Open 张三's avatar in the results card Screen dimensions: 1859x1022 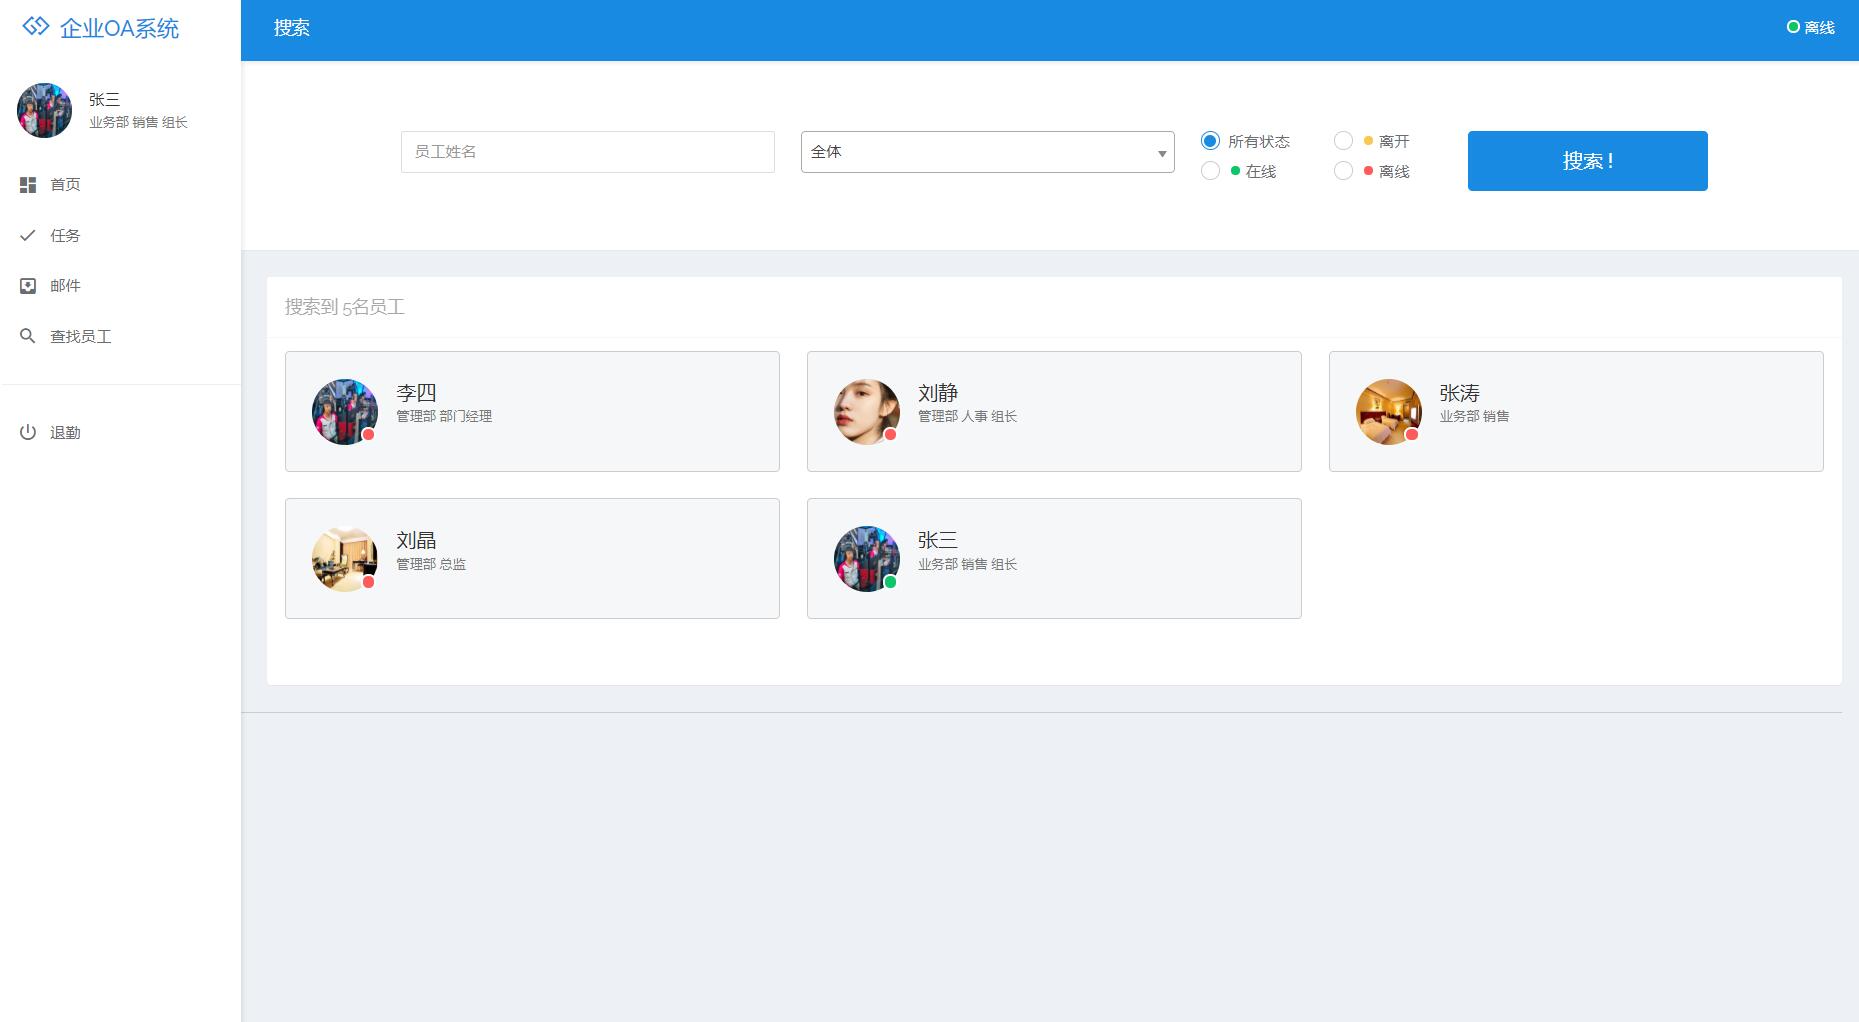tap(867, 559)
